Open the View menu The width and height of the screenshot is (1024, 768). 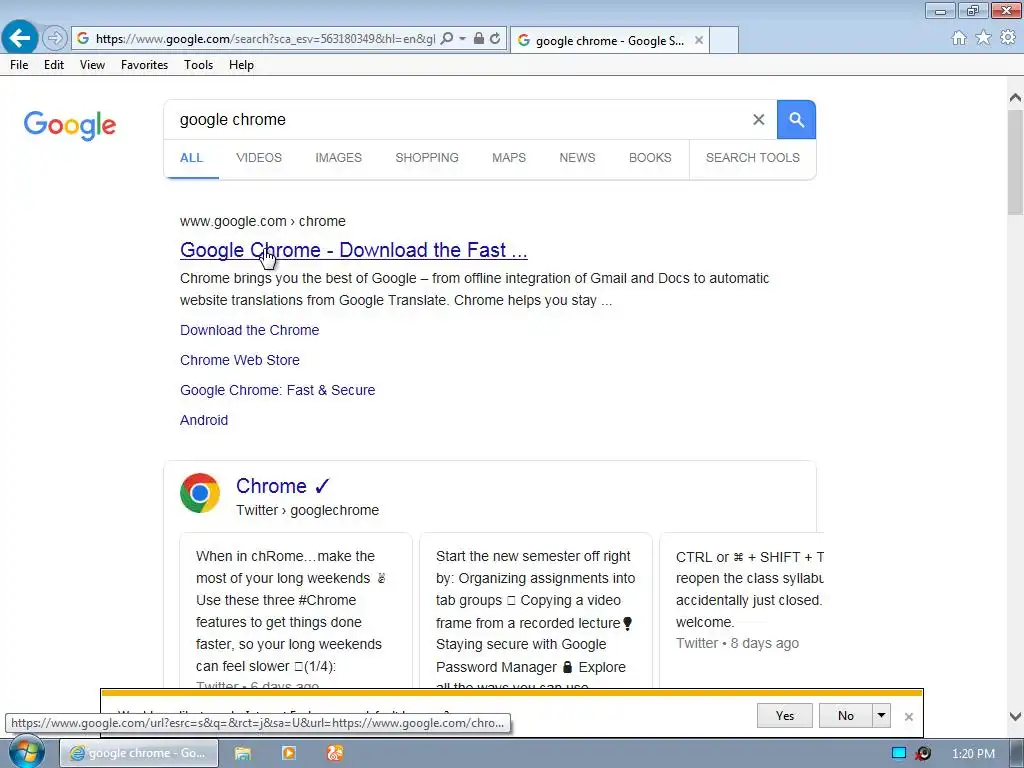point(92,65)
